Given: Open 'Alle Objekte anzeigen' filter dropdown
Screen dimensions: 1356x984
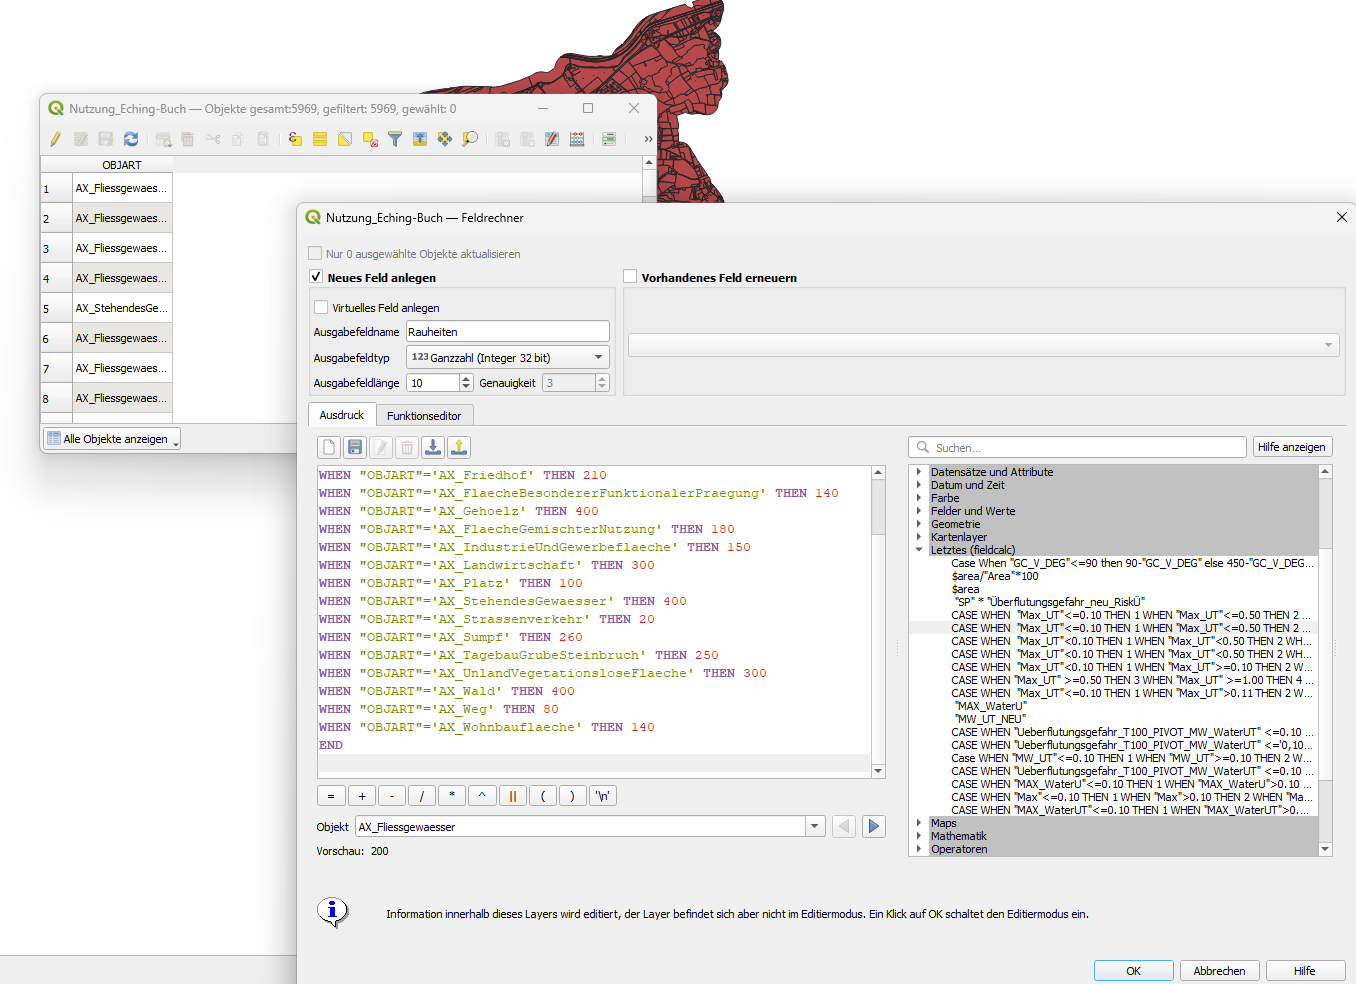Looking at the screenshot, I should 111,439.
